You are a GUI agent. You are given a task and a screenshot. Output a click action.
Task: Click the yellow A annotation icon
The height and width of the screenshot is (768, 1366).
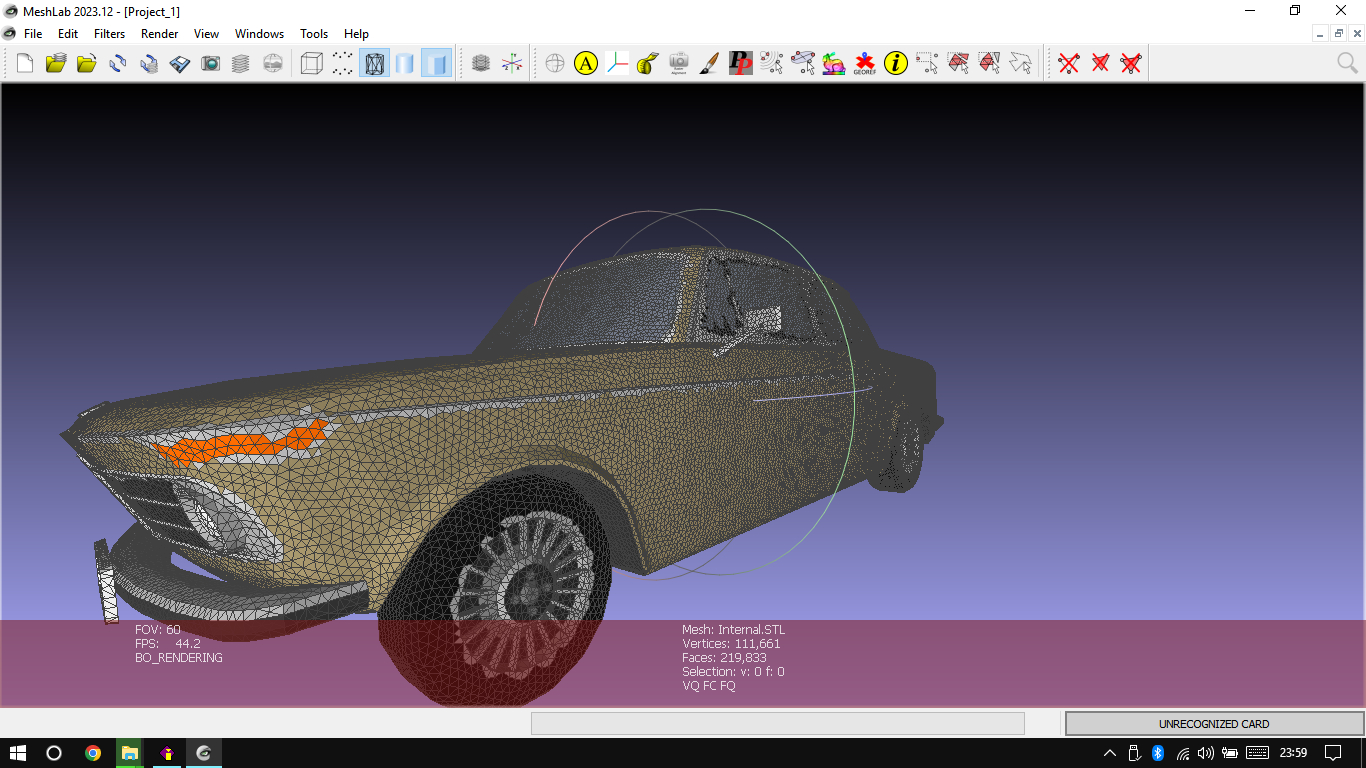(x=586, y=64)
